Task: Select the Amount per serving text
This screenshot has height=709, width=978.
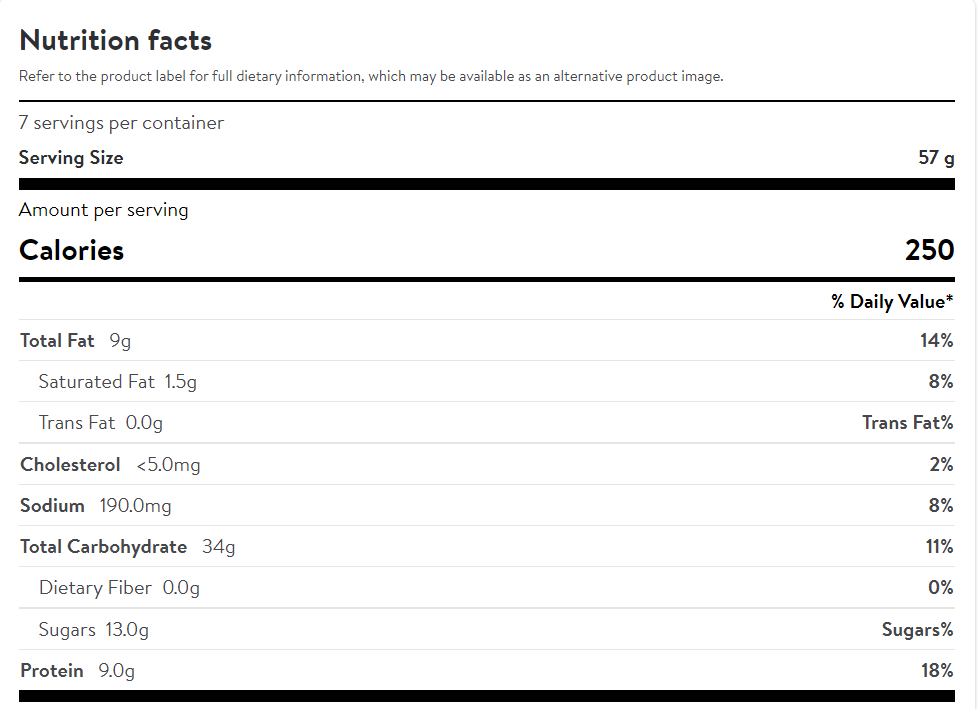Action: 103,210
